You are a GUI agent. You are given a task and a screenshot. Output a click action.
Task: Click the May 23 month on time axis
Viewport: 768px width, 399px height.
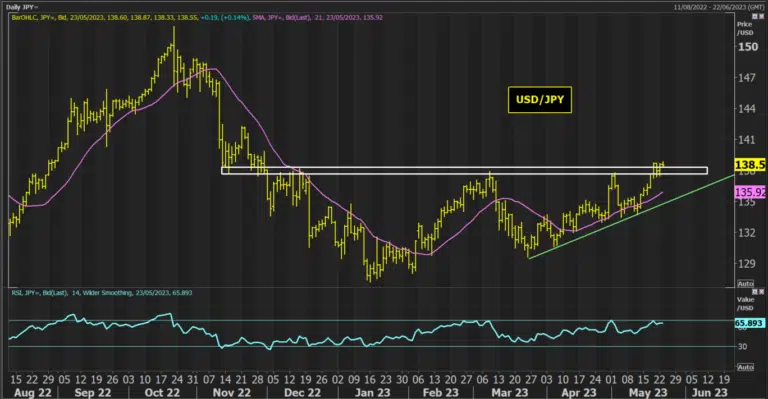point(648,393)
